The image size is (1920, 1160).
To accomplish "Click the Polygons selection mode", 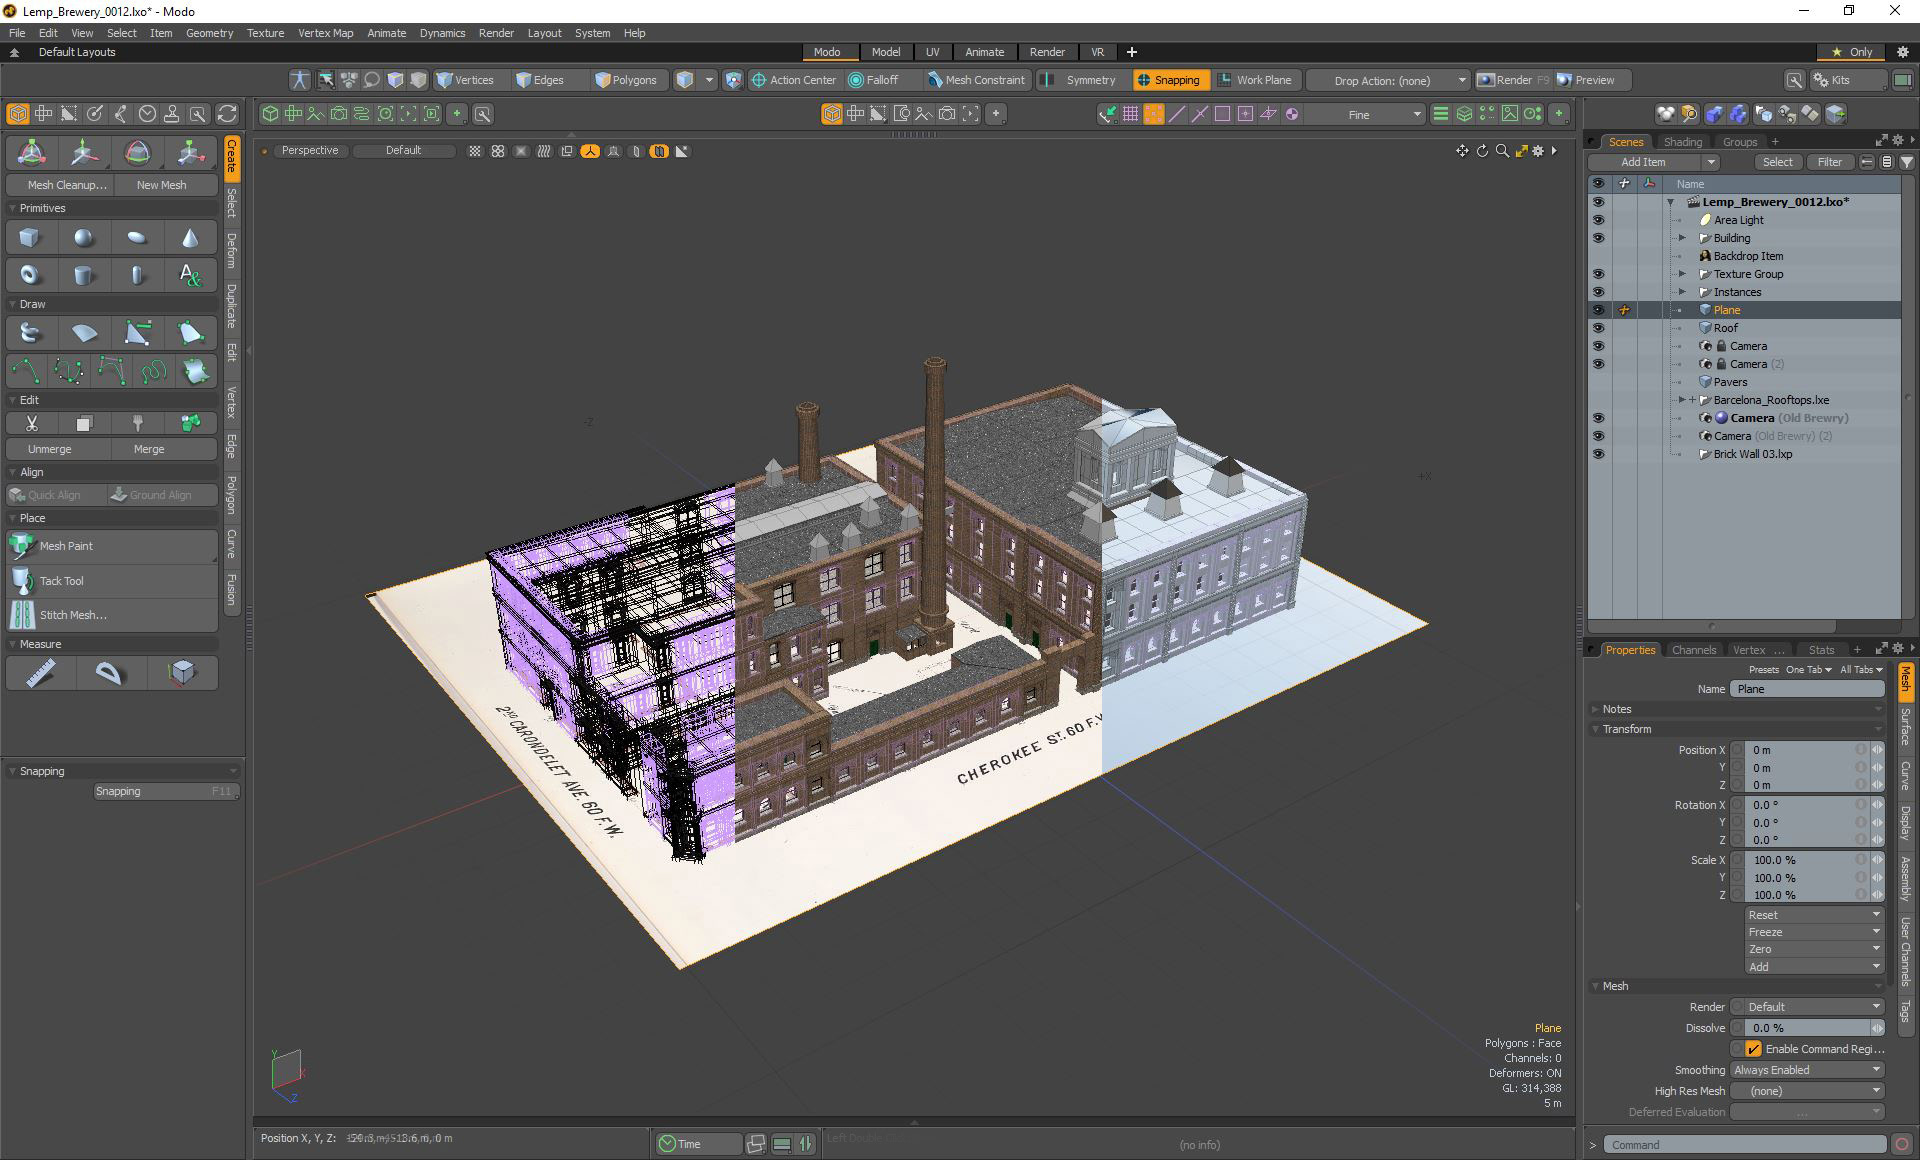I will (x=626, y=80).
